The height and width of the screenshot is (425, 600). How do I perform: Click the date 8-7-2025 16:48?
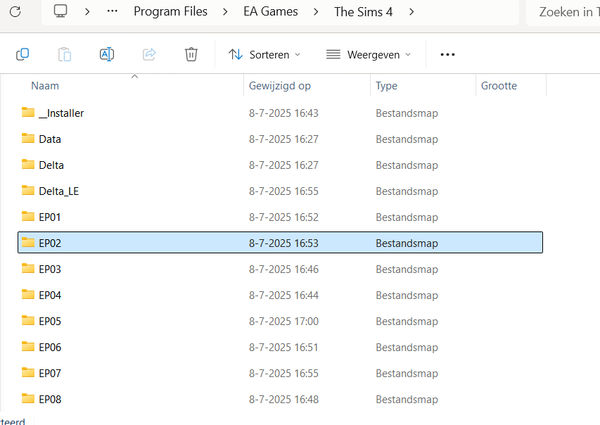[284, 399]
